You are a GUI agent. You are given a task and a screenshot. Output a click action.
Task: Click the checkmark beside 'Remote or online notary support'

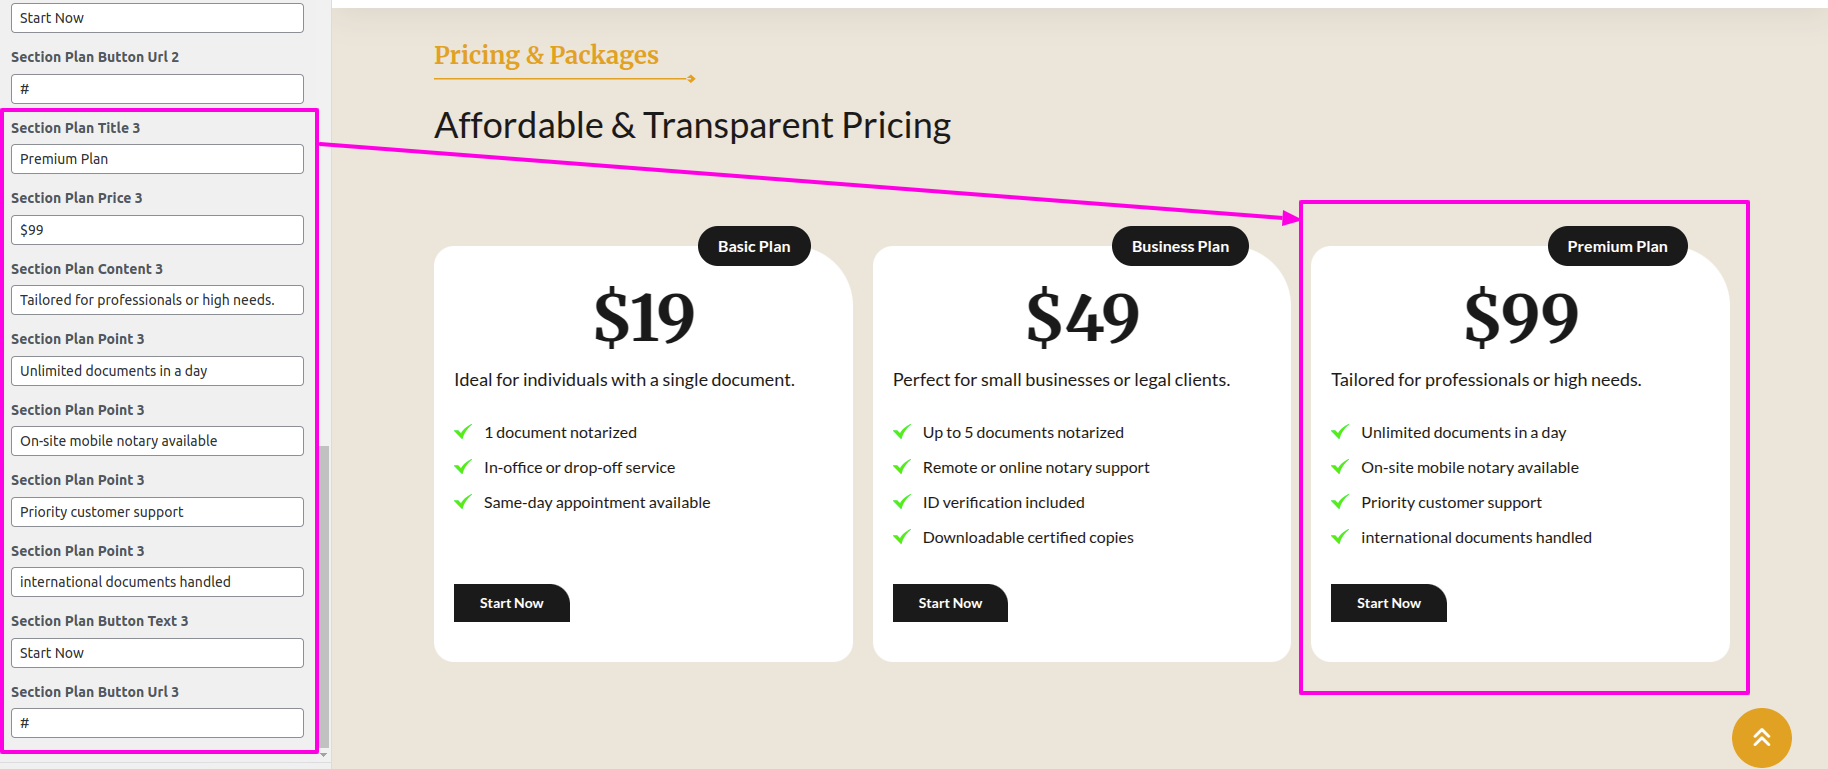click(x=902, y=467)
